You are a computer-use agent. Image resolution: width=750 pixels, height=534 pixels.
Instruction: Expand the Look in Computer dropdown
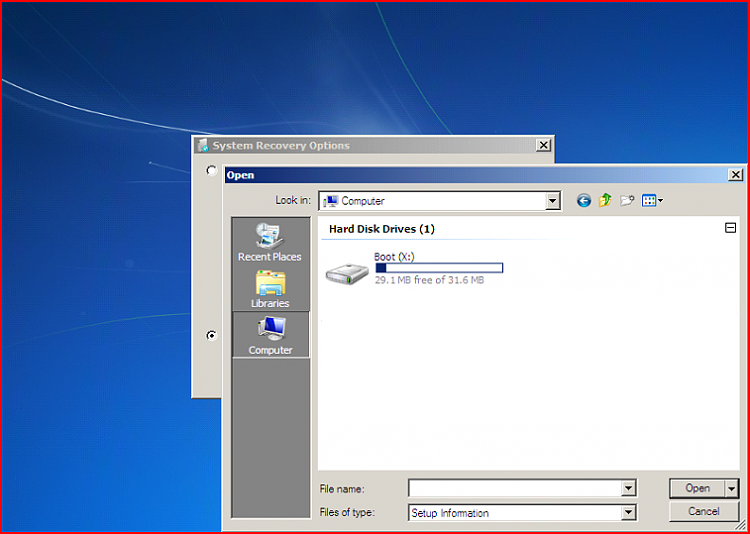point(552,201)
